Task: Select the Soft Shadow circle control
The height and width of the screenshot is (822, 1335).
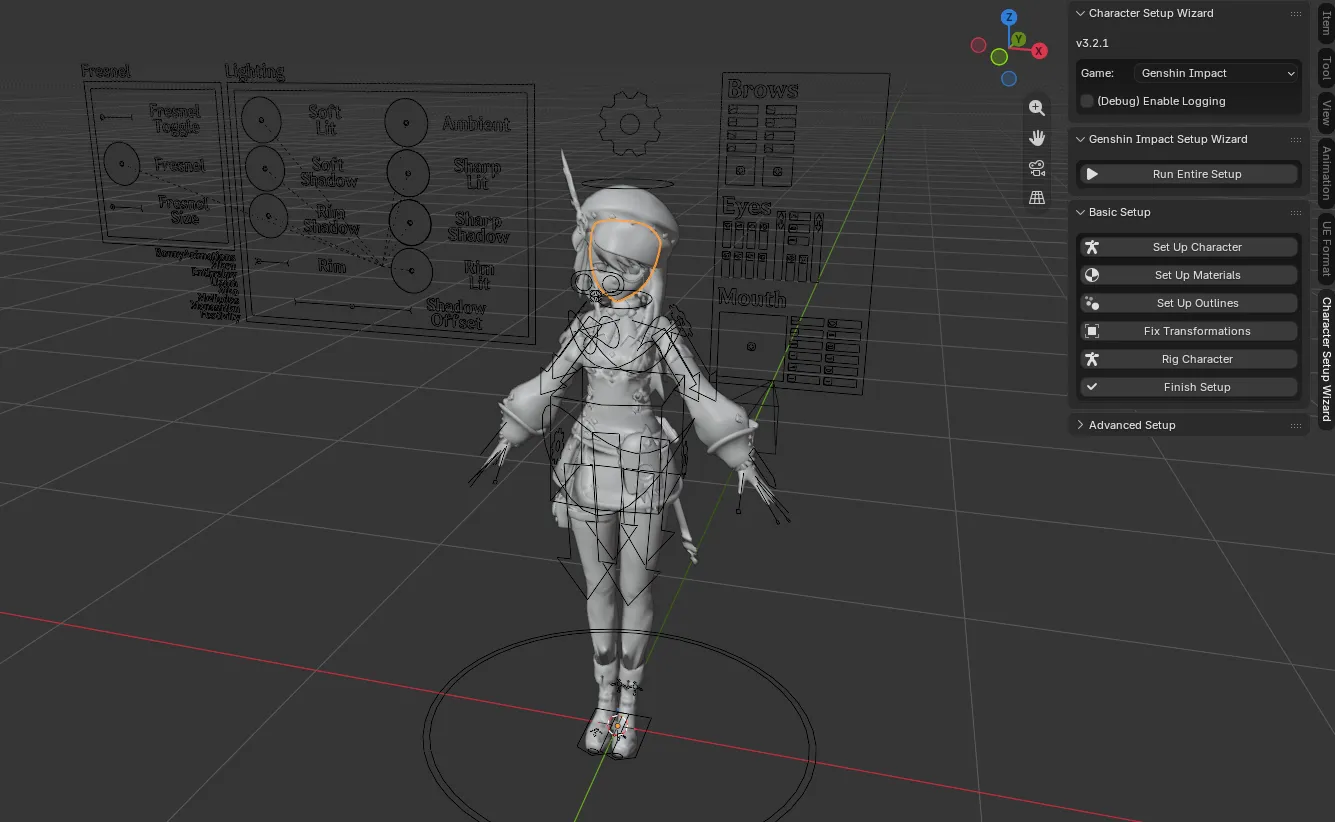Action: point(265,168)
